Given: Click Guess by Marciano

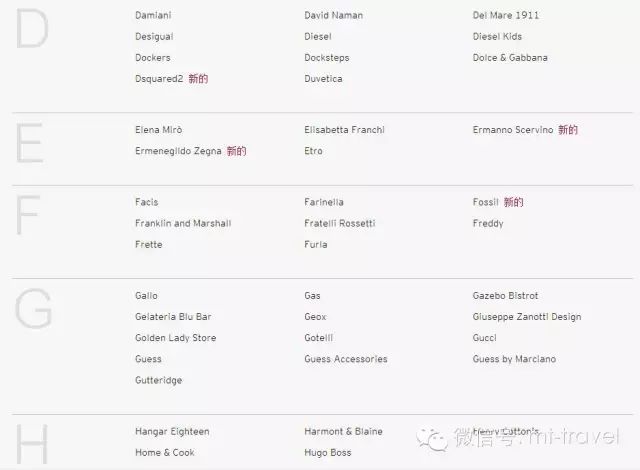Looking at the screenshot, I should 514,359.
